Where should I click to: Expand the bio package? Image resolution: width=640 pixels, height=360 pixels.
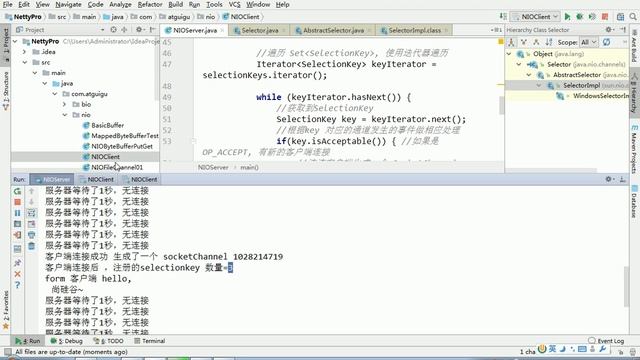coord(64,104)
